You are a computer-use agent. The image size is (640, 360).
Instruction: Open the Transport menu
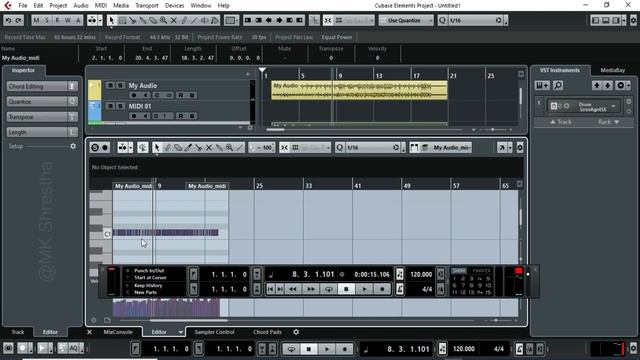click(147, 5)
